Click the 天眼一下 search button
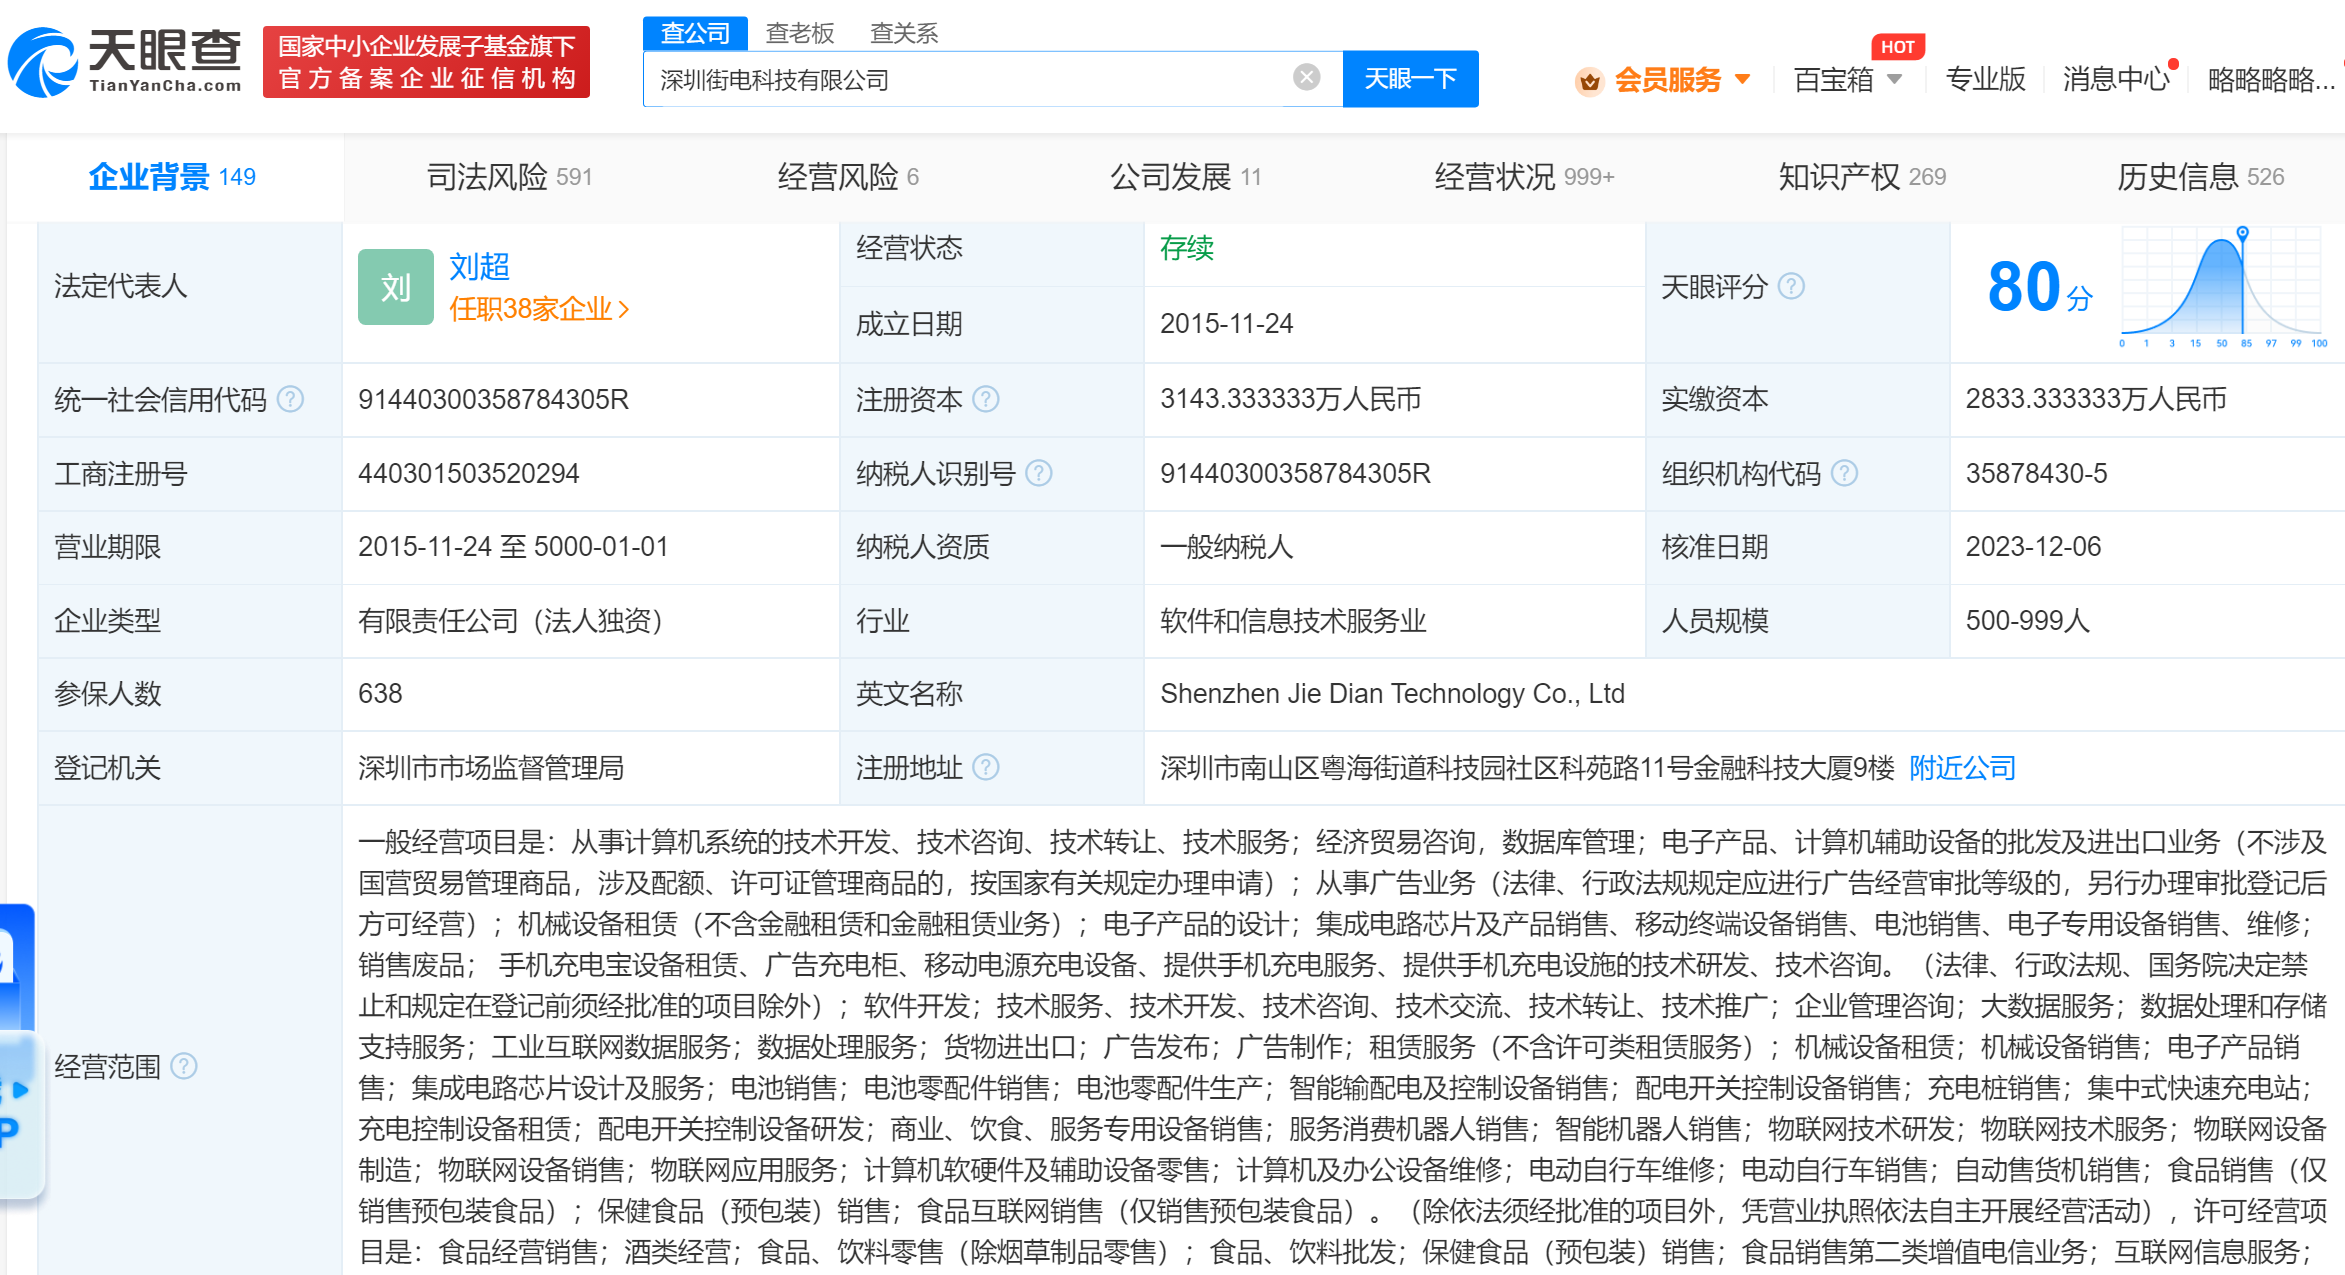 1410,78
